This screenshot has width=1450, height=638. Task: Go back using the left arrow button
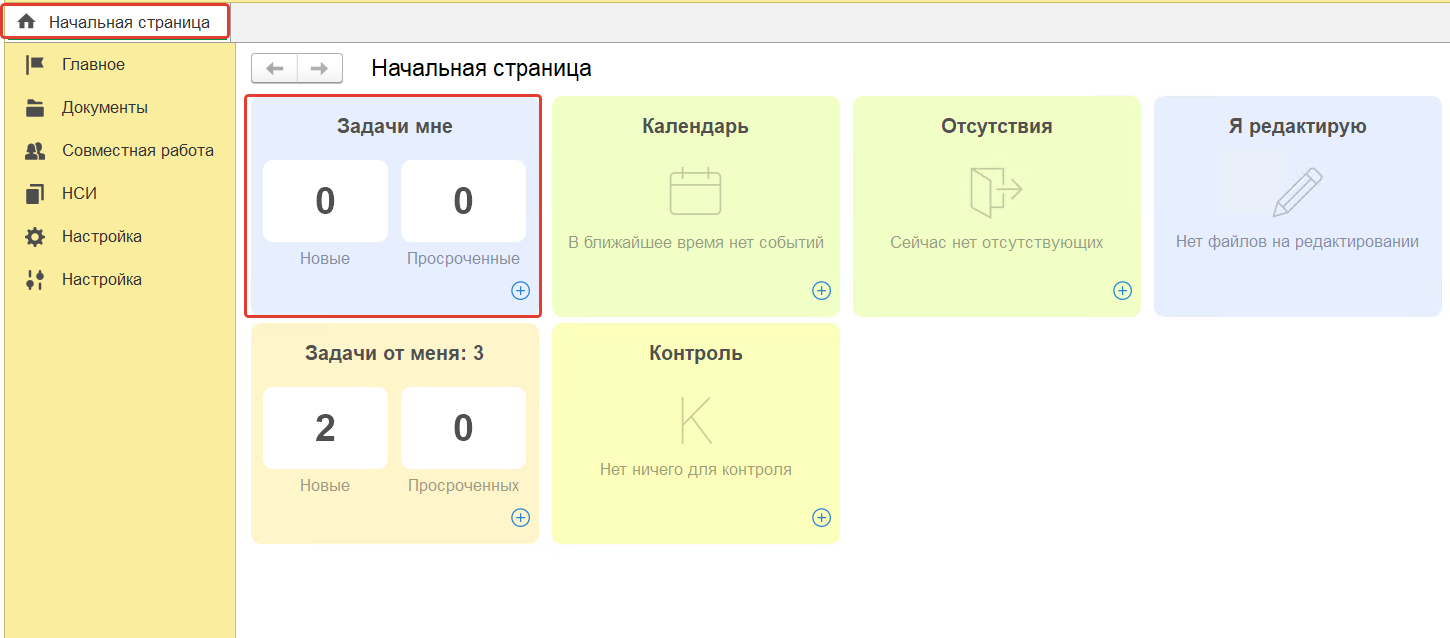click(275, 68)
